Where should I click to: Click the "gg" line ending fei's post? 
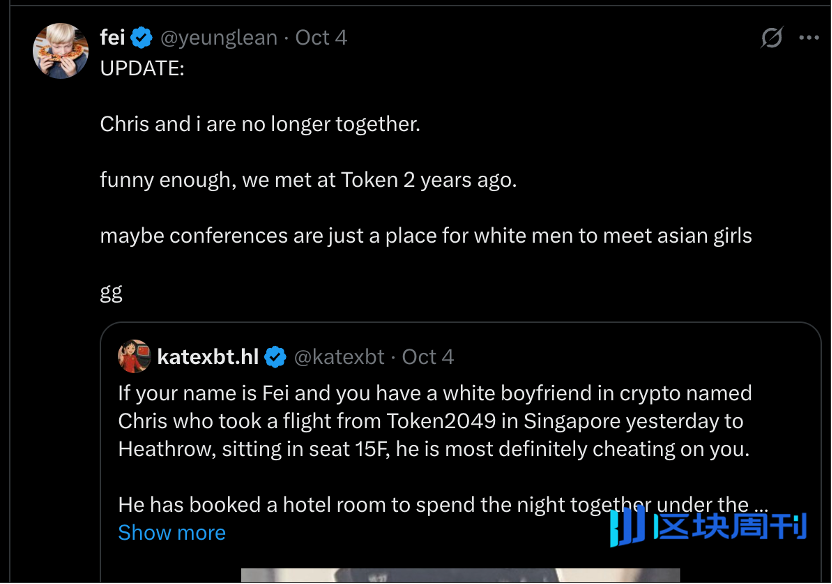click(x=111, y=292)
